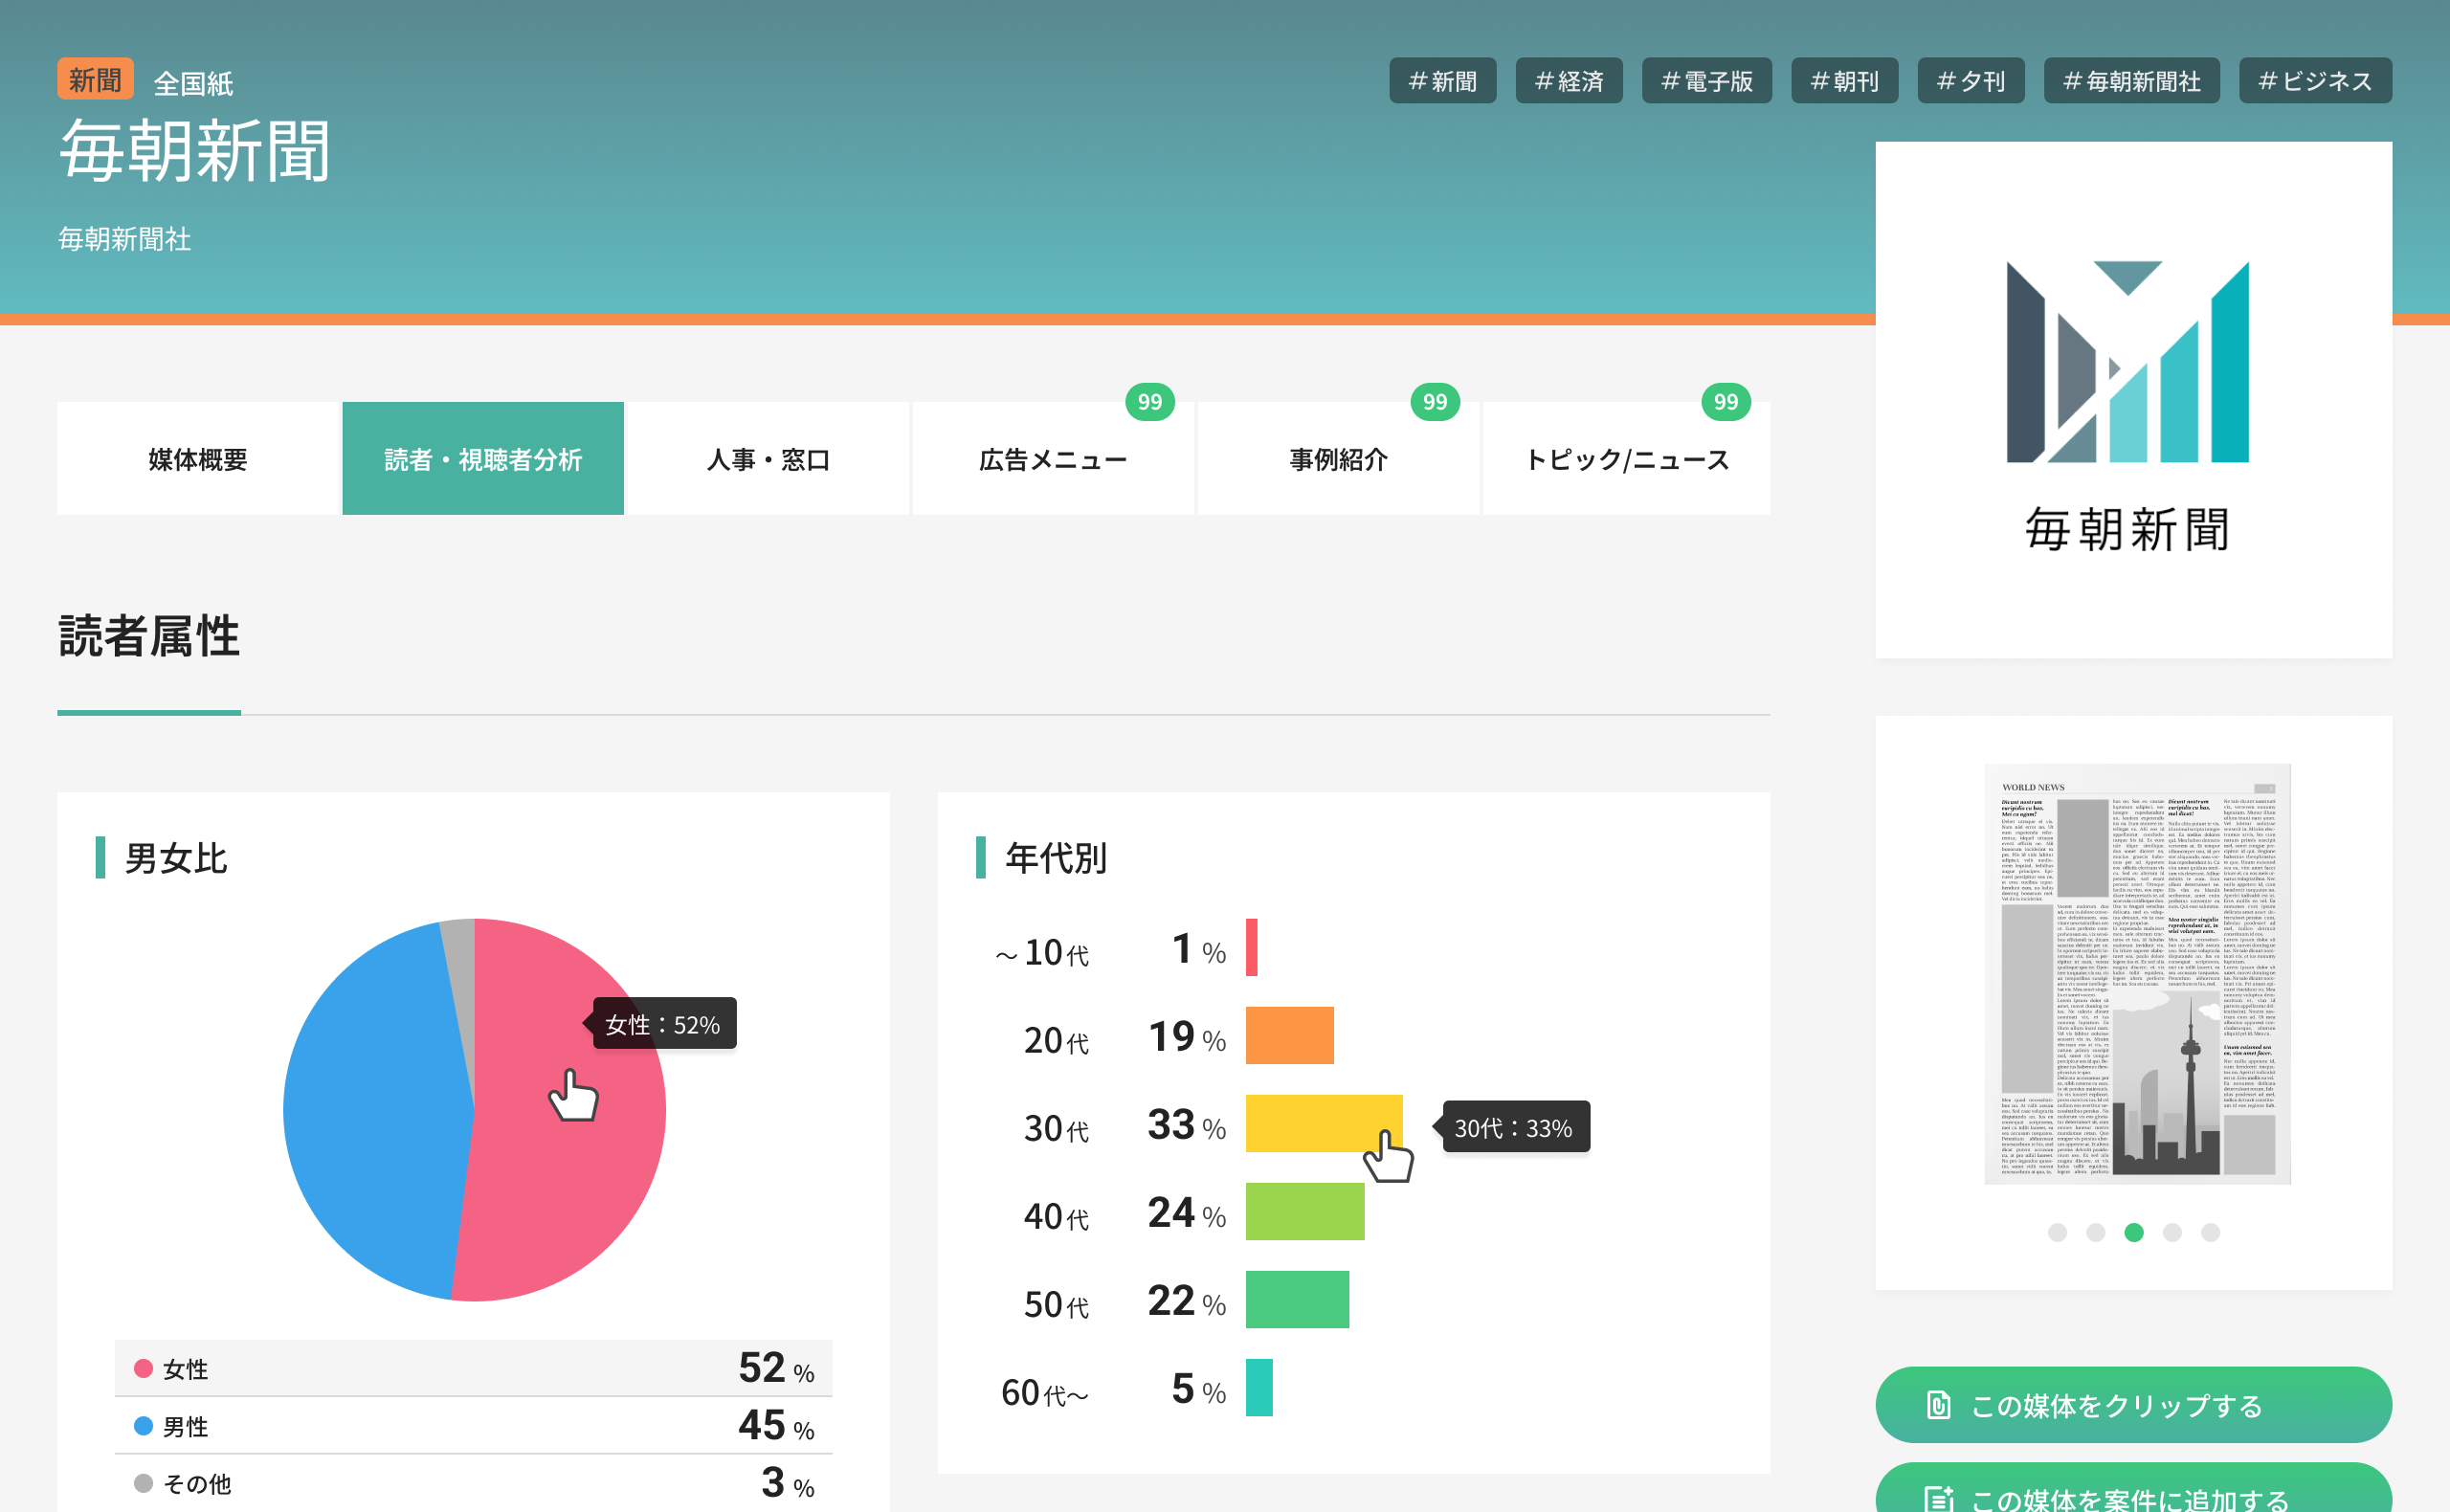Image resolution: width=2450 pixels, height=1512 pixels.
Task: Click the add-to-project document icon
Action: coord(1938,1498)
